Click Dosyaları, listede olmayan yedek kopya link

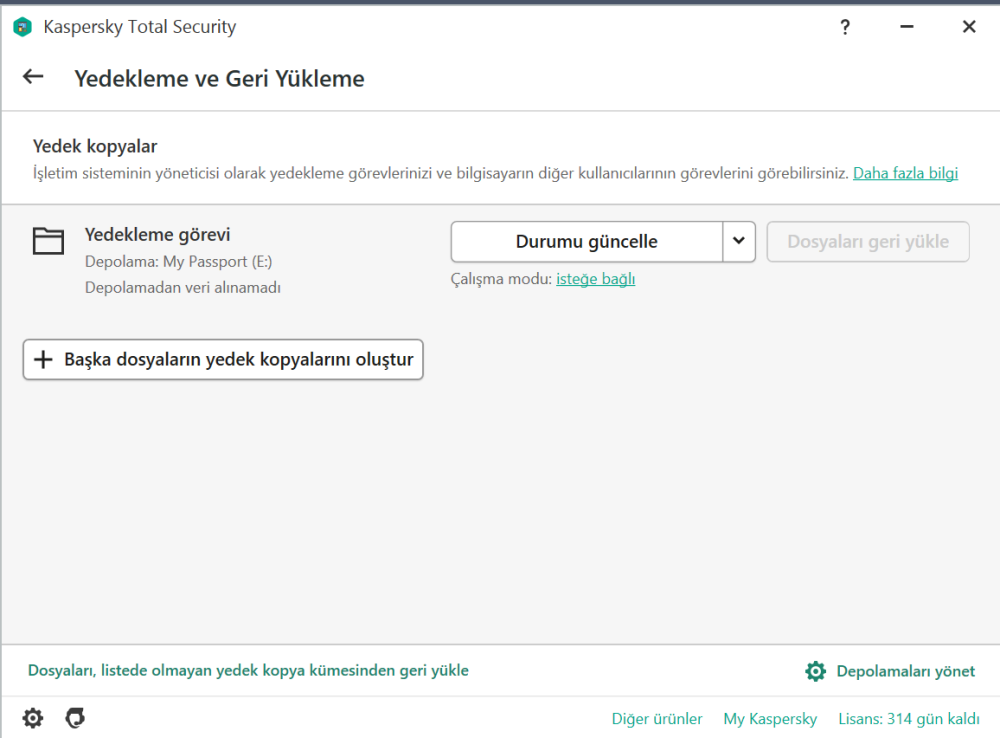pyautogui.click(x=248, y=670)
